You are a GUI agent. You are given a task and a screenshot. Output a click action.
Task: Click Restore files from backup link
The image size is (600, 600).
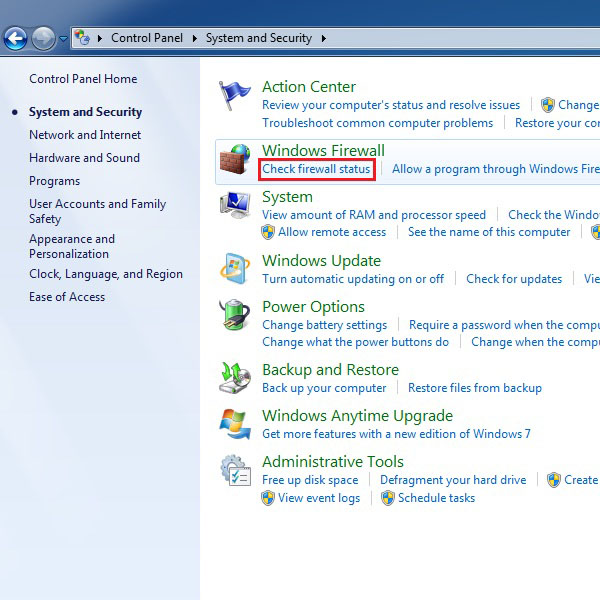pos(475,388)
